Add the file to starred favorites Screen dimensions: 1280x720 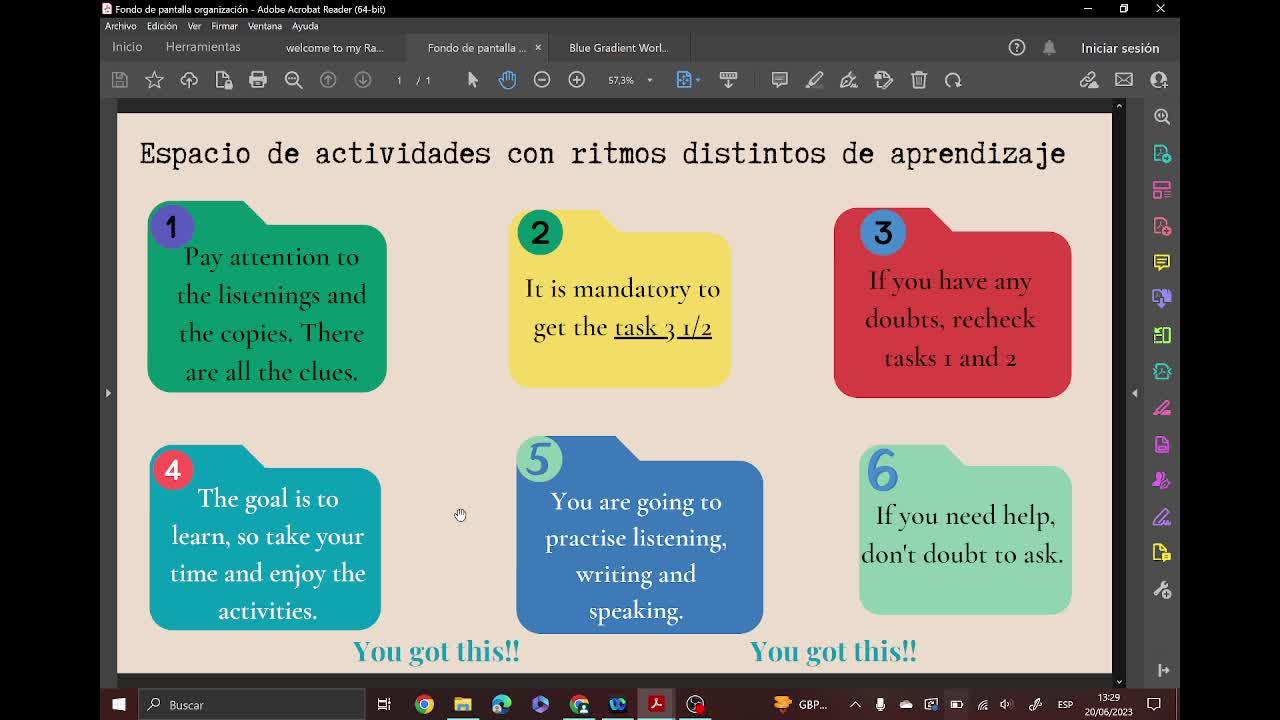pyautogui.click(x=154, y=80)
